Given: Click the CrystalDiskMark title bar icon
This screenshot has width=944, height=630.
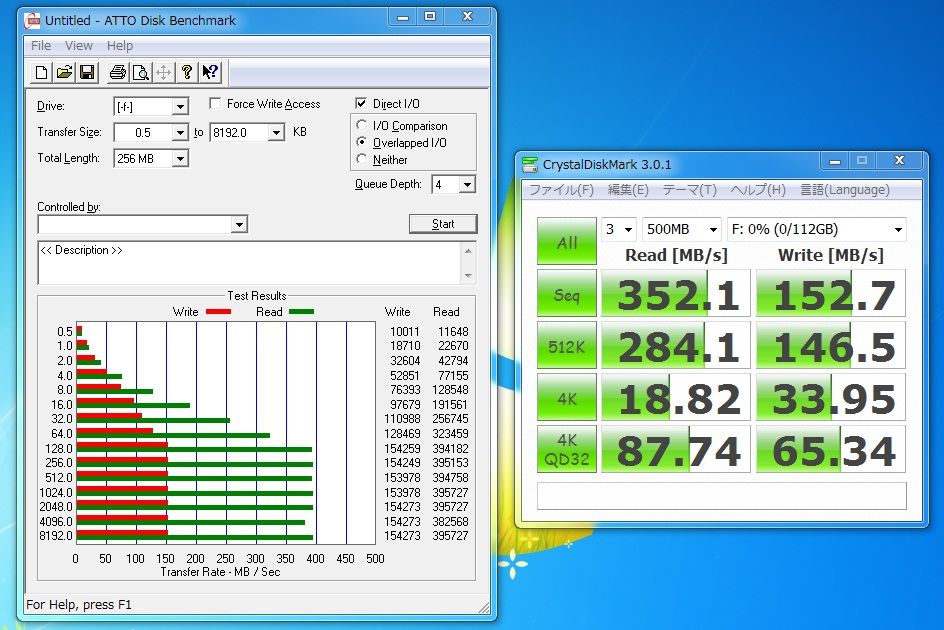Looking at the screenshot, I should (x=530, y=164).
